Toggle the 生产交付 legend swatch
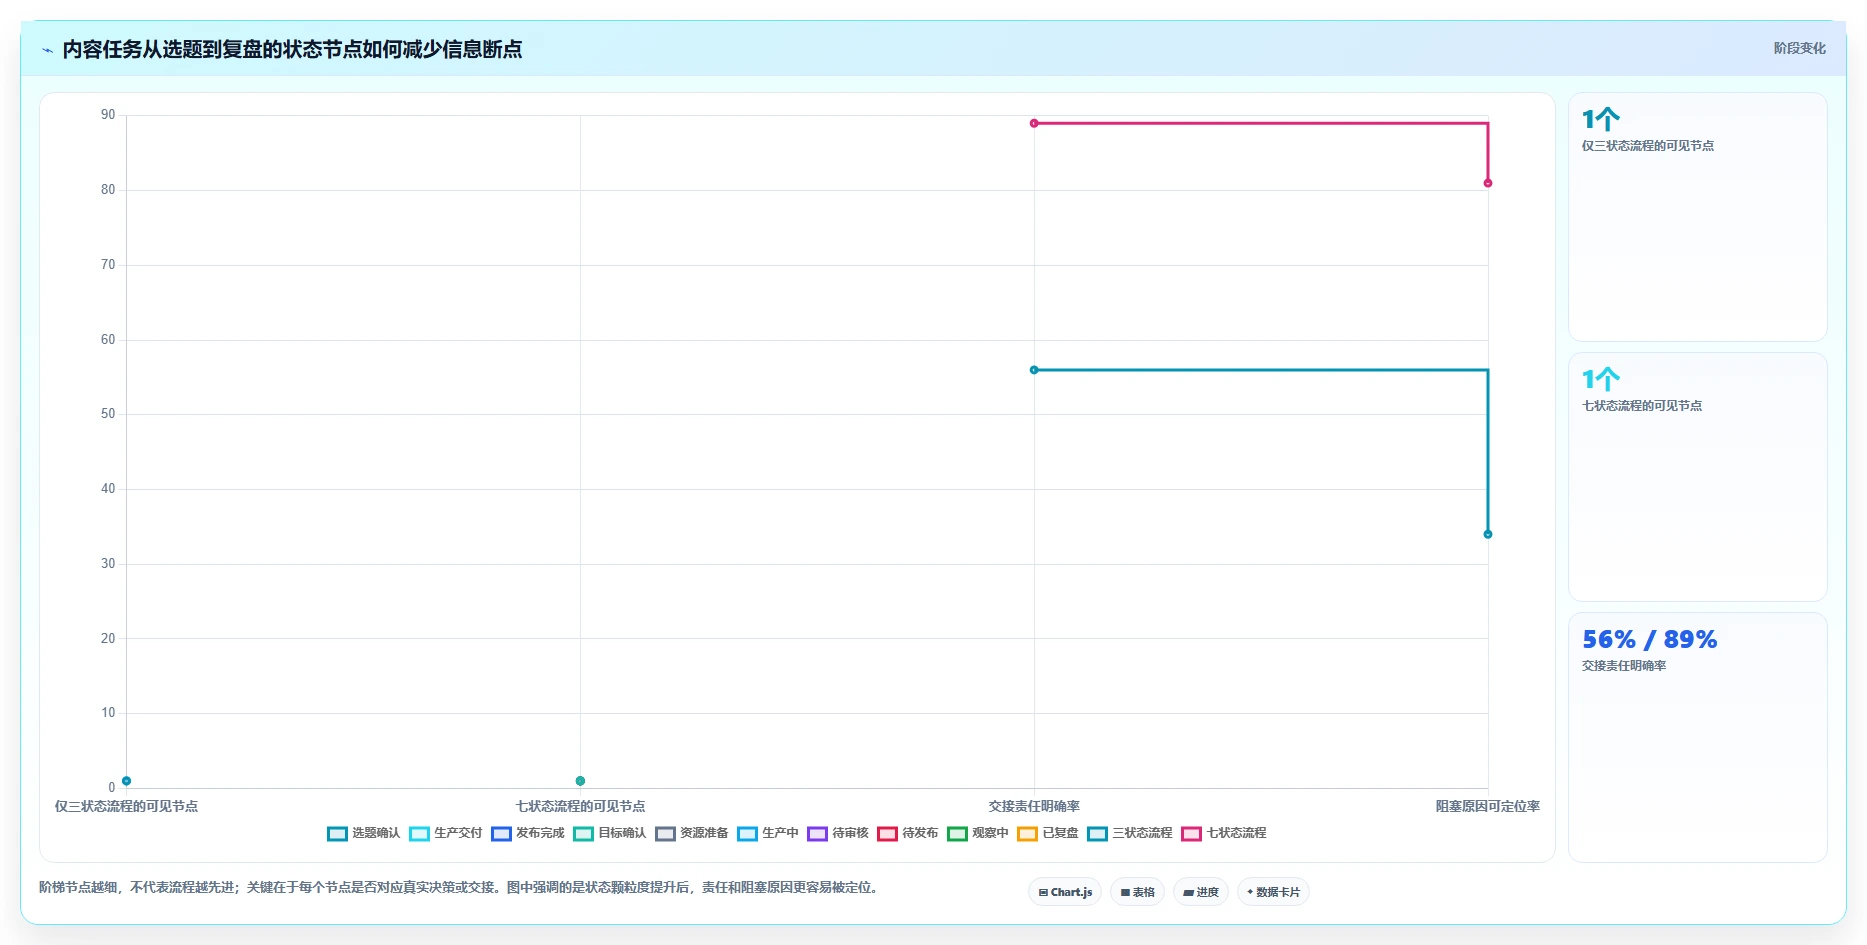 pyautogui.click(x=419, y=834)
